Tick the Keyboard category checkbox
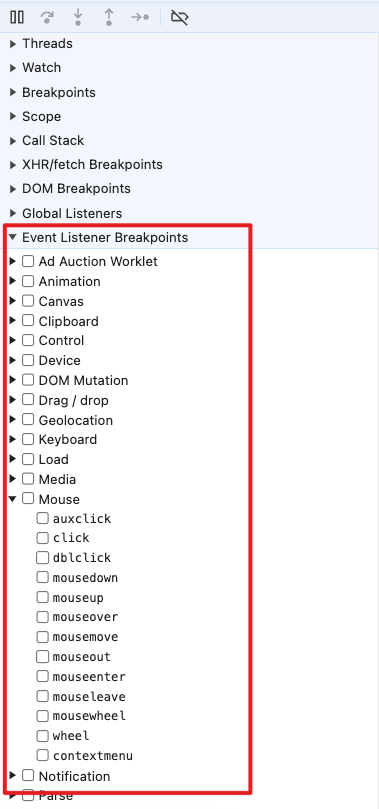The height and width of the screenshot is (809, 379). point(28,439)
